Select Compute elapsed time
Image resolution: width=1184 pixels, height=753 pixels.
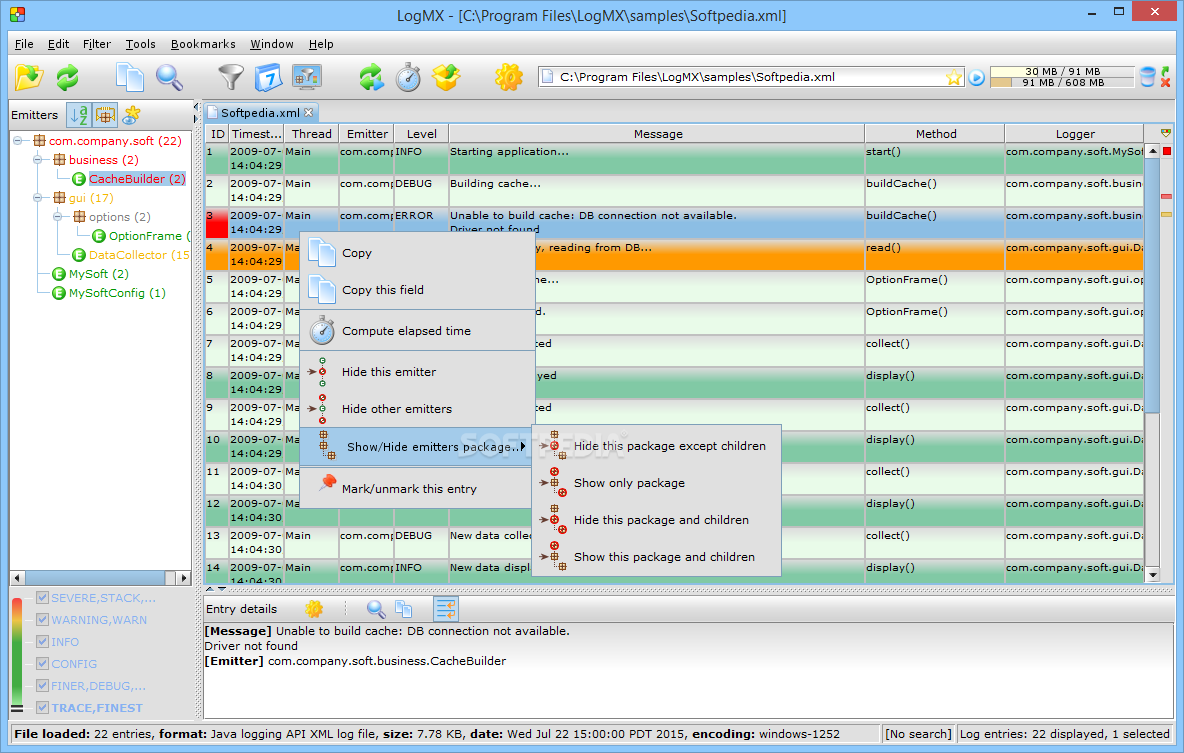(418, 331)
